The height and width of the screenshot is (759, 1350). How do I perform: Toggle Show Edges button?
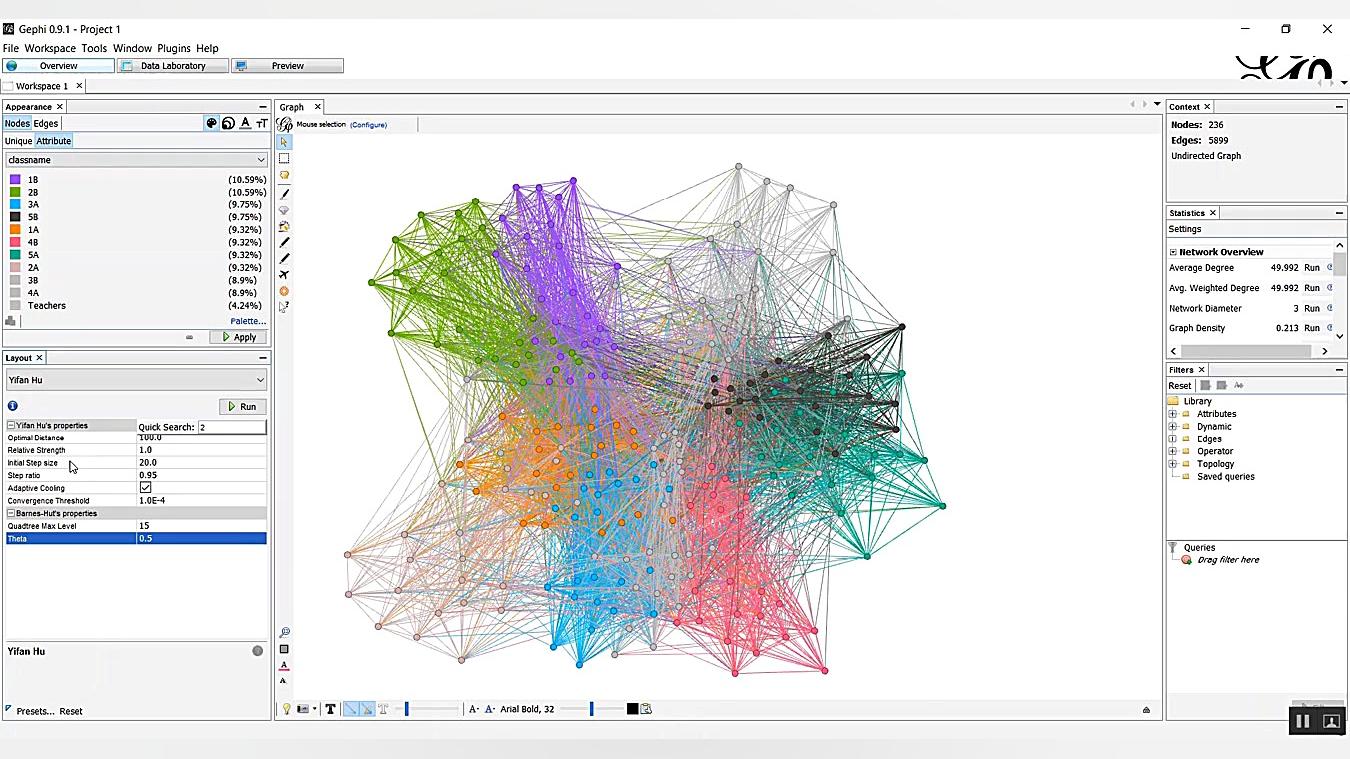(x=351, y=709)
